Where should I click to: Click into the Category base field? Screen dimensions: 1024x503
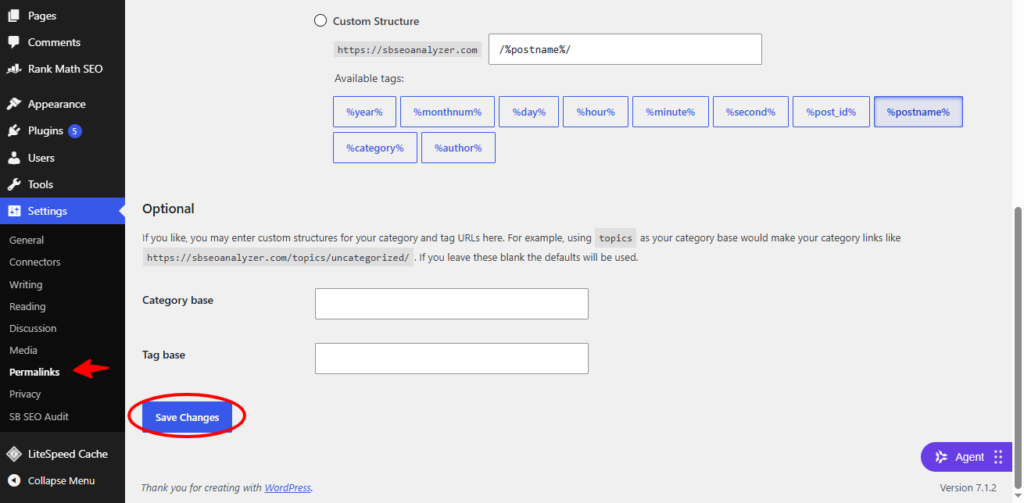[x=451, y=304]
